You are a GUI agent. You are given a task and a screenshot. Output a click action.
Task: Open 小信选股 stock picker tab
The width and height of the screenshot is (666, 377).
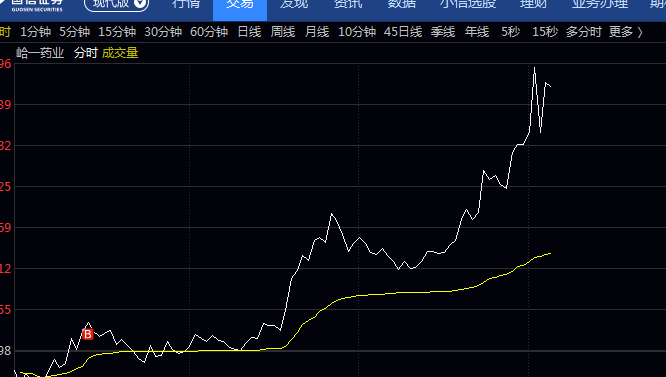[468, 4]
